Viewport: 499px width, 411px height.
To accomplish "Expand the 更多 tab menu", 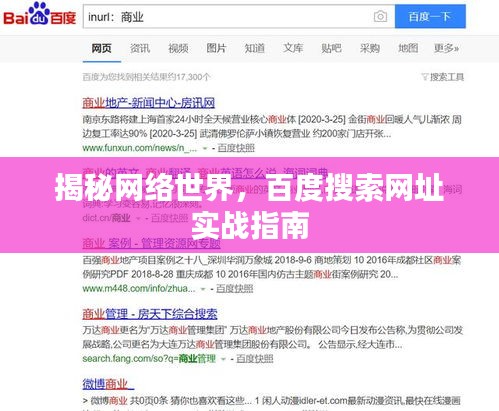I will point(446,48).
